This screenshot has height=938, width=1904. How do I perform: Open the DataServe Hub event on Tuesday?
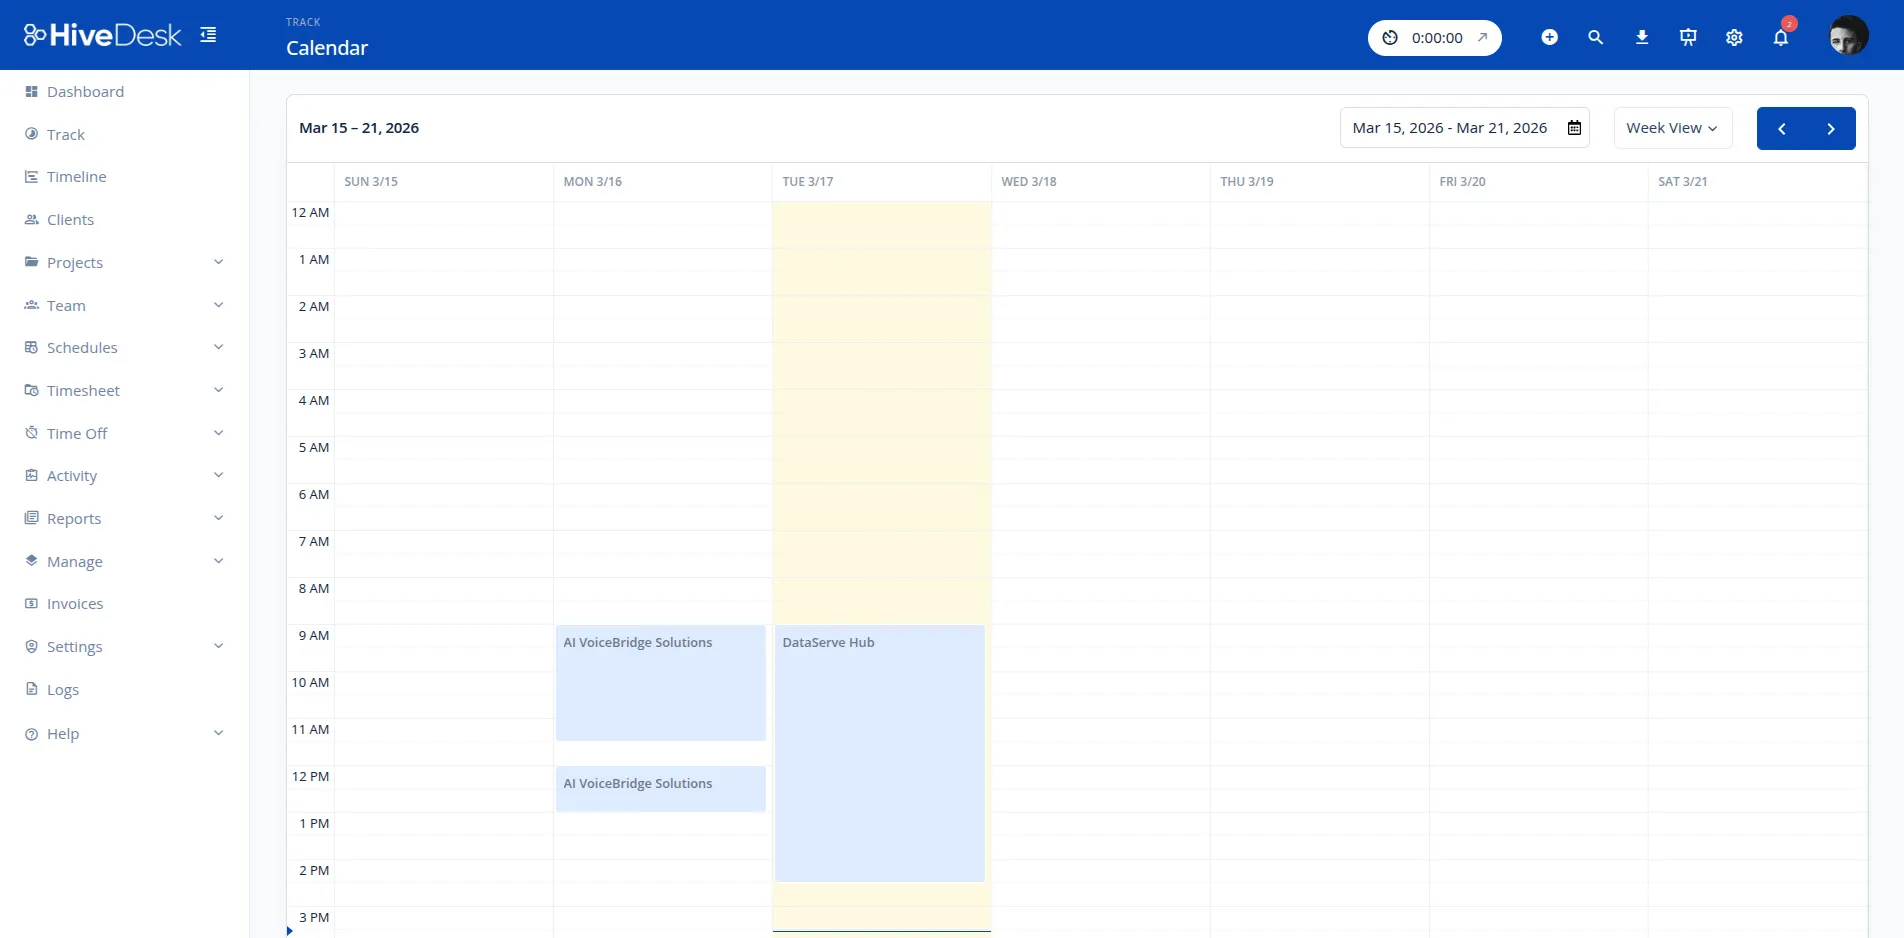pos(879,750)
